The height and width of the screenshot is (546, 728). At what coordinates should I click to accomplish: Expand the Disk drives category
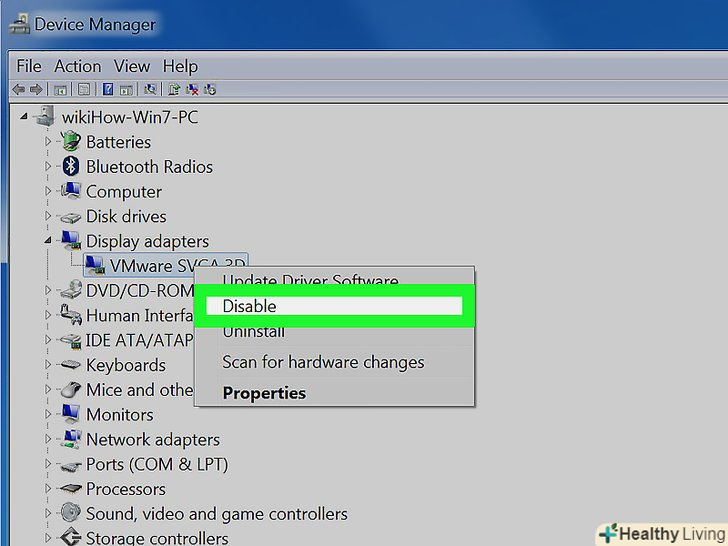tap(48, 216)
